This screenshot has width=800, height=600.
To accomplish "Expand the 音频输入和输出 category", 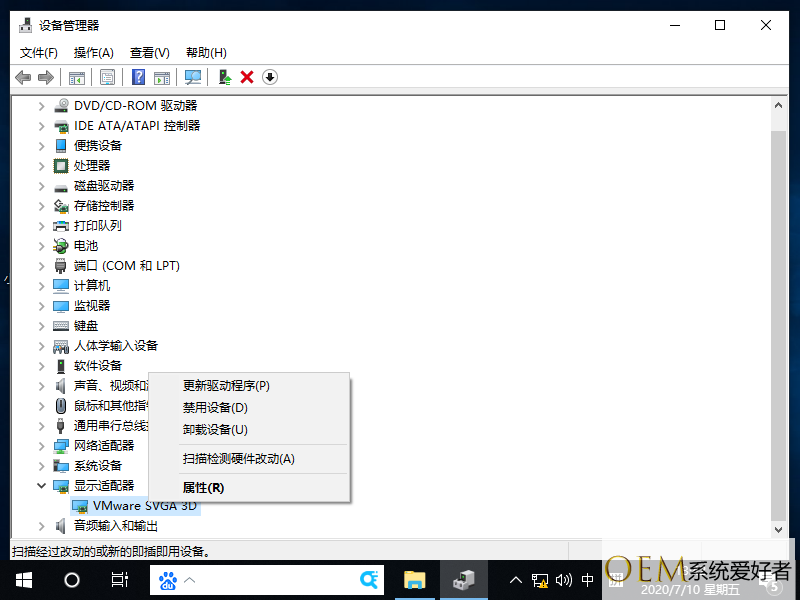I will coord(41,525).
